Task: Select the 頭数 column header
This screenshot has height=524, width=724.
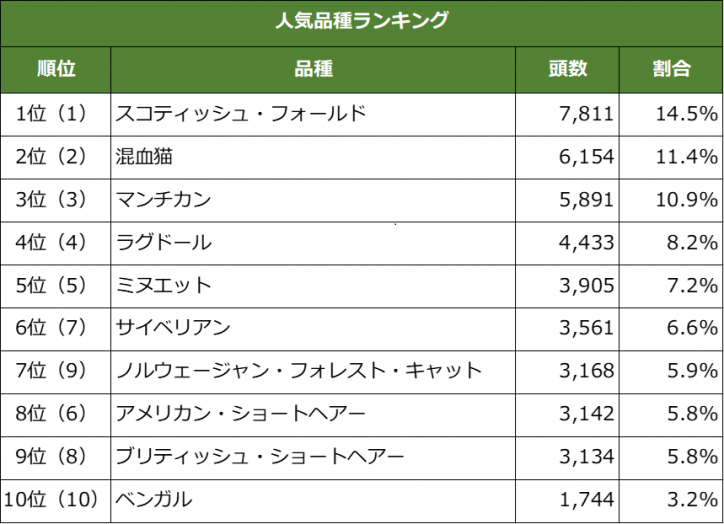Action: pyautogui.click(x=567, y=70)
